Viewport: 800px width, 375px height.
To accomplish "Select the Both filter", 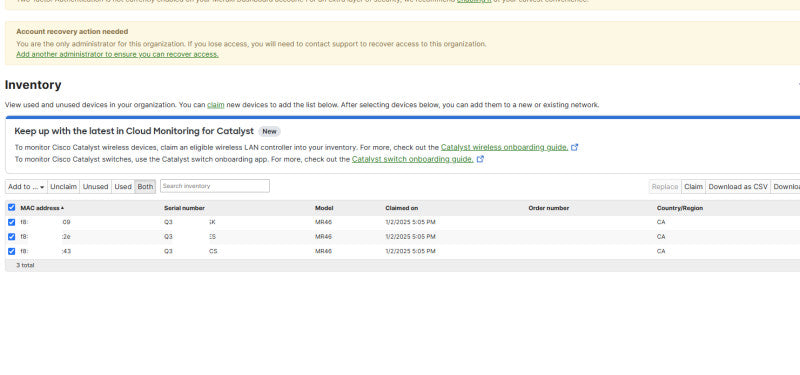I will pyautogui.click(x=145, y=187).
